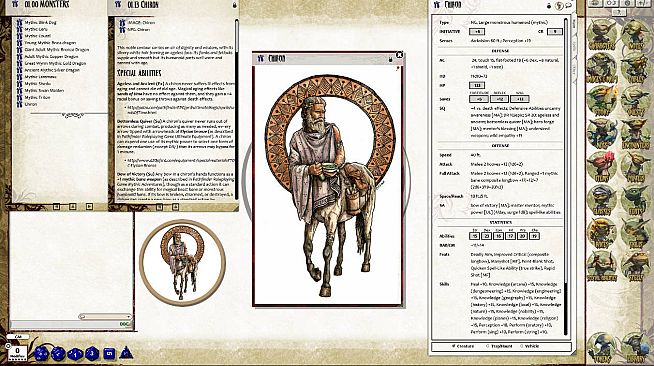The image size is (654, 366).
Task: Click the Fortitude save box
Action: click(479, 99)
